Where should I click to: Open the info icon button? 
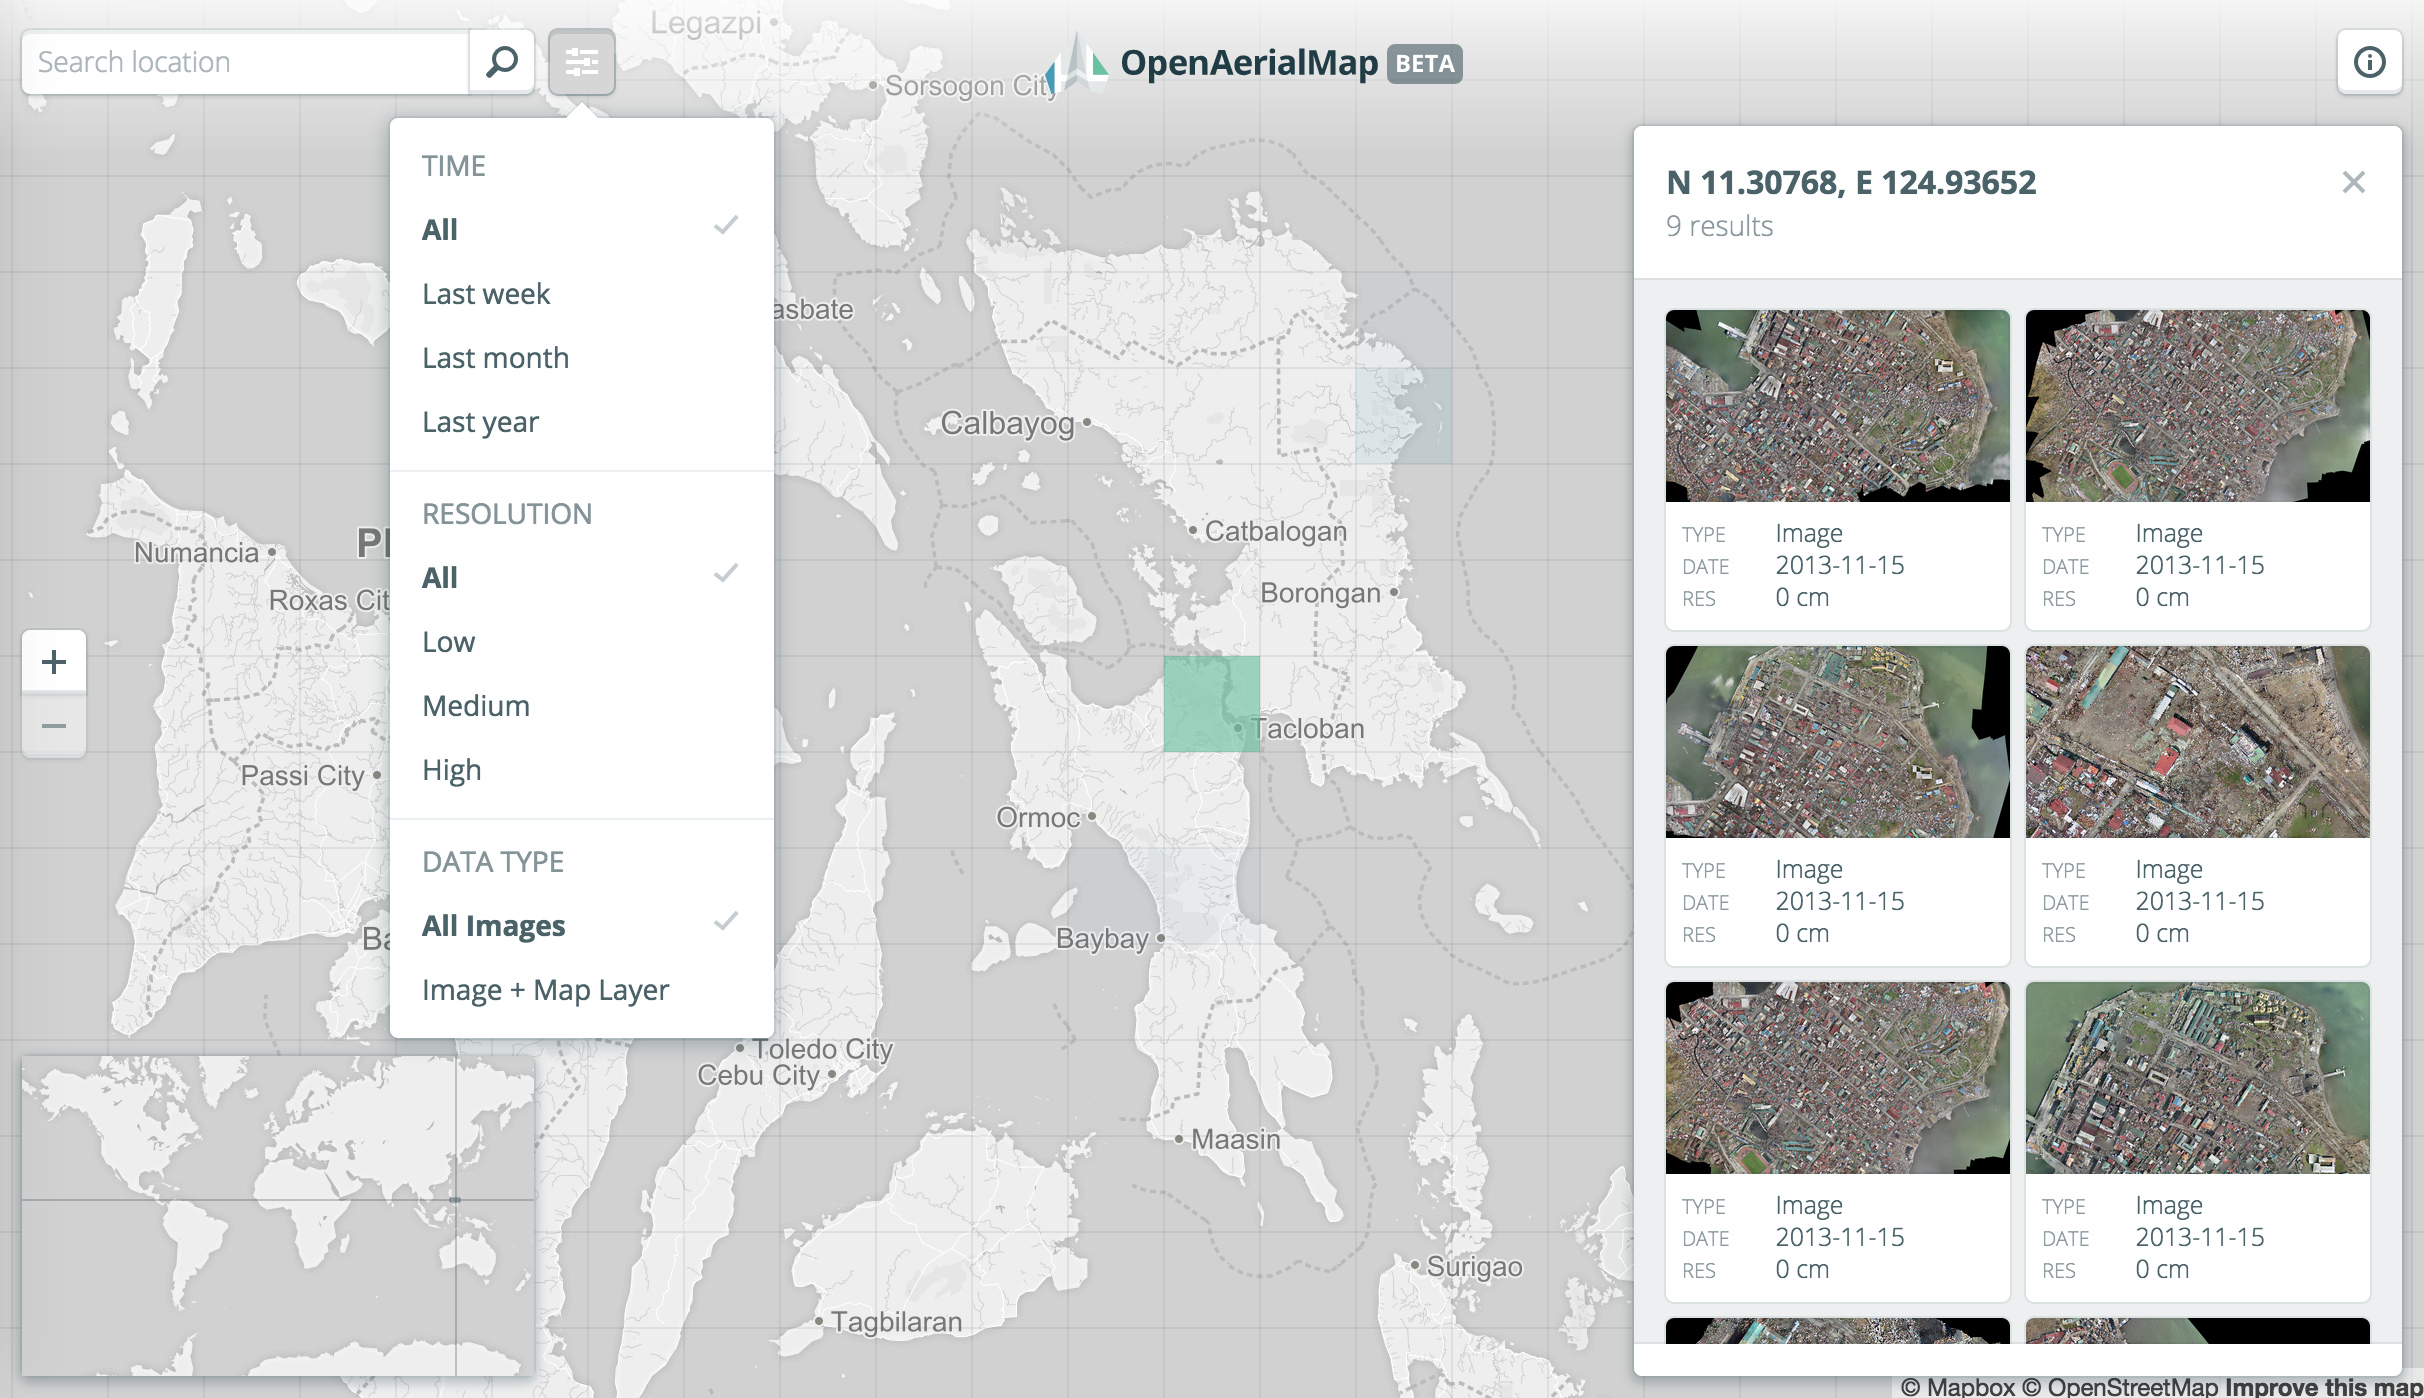pyautogui.click(x=2369, y=62)
